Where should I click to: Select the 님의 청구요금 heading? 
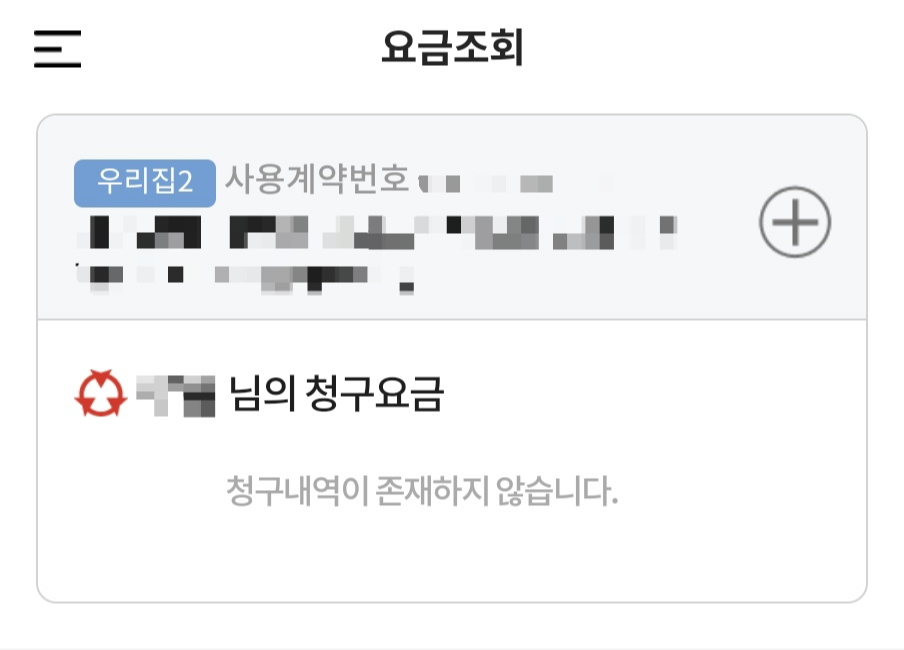click(337, 393)
